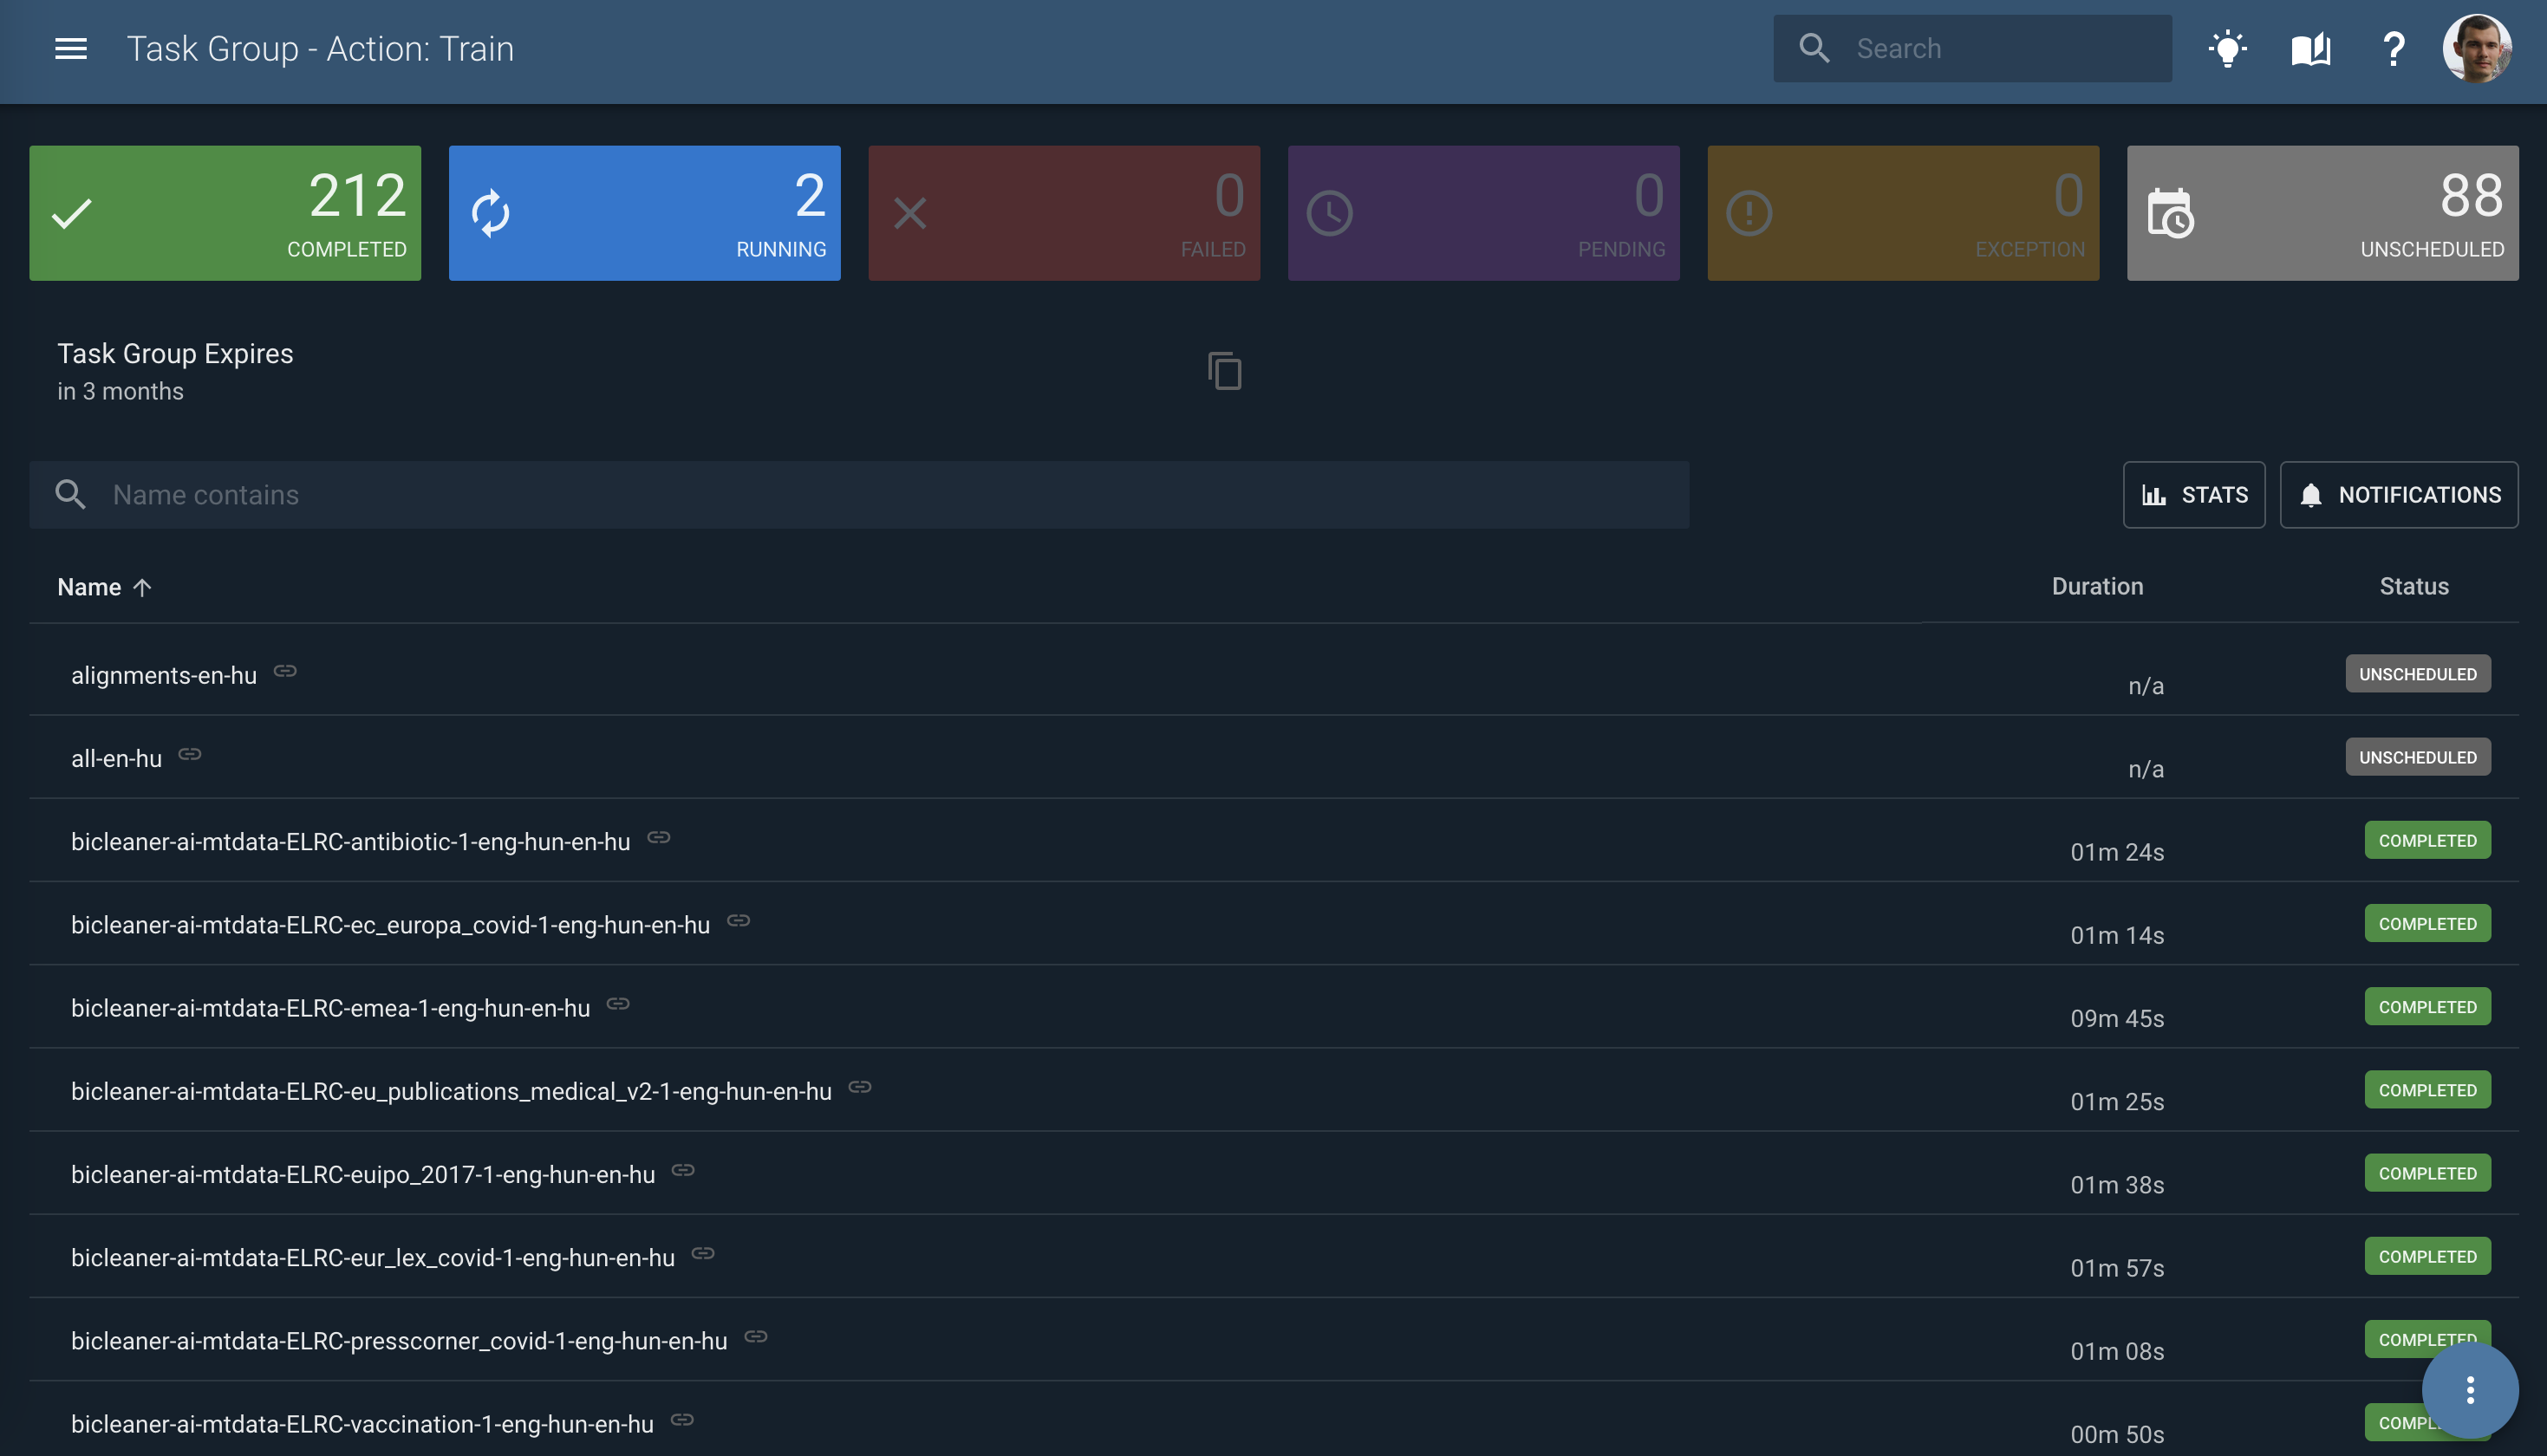Click the pending tasks clock icon
2547x1456 pixels.
pyautogui.click(x=1328, y=211)
